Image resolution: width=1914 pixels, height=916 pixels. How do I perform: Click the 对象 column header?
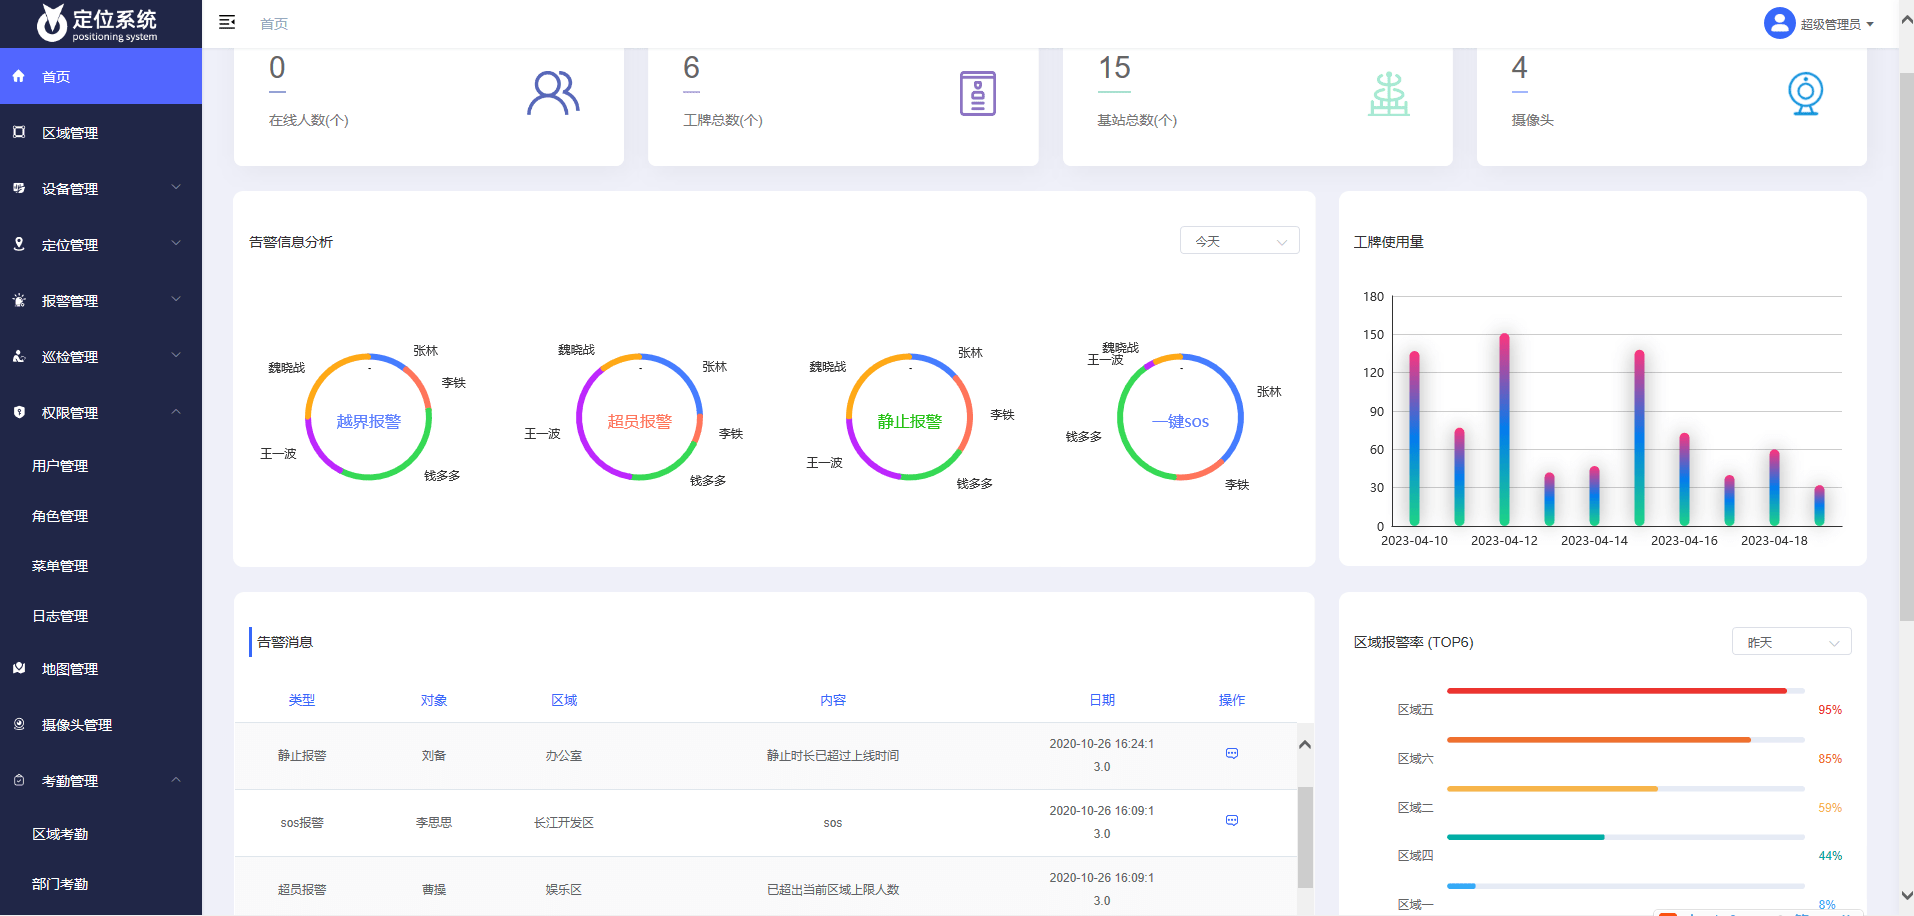point(434,700)
